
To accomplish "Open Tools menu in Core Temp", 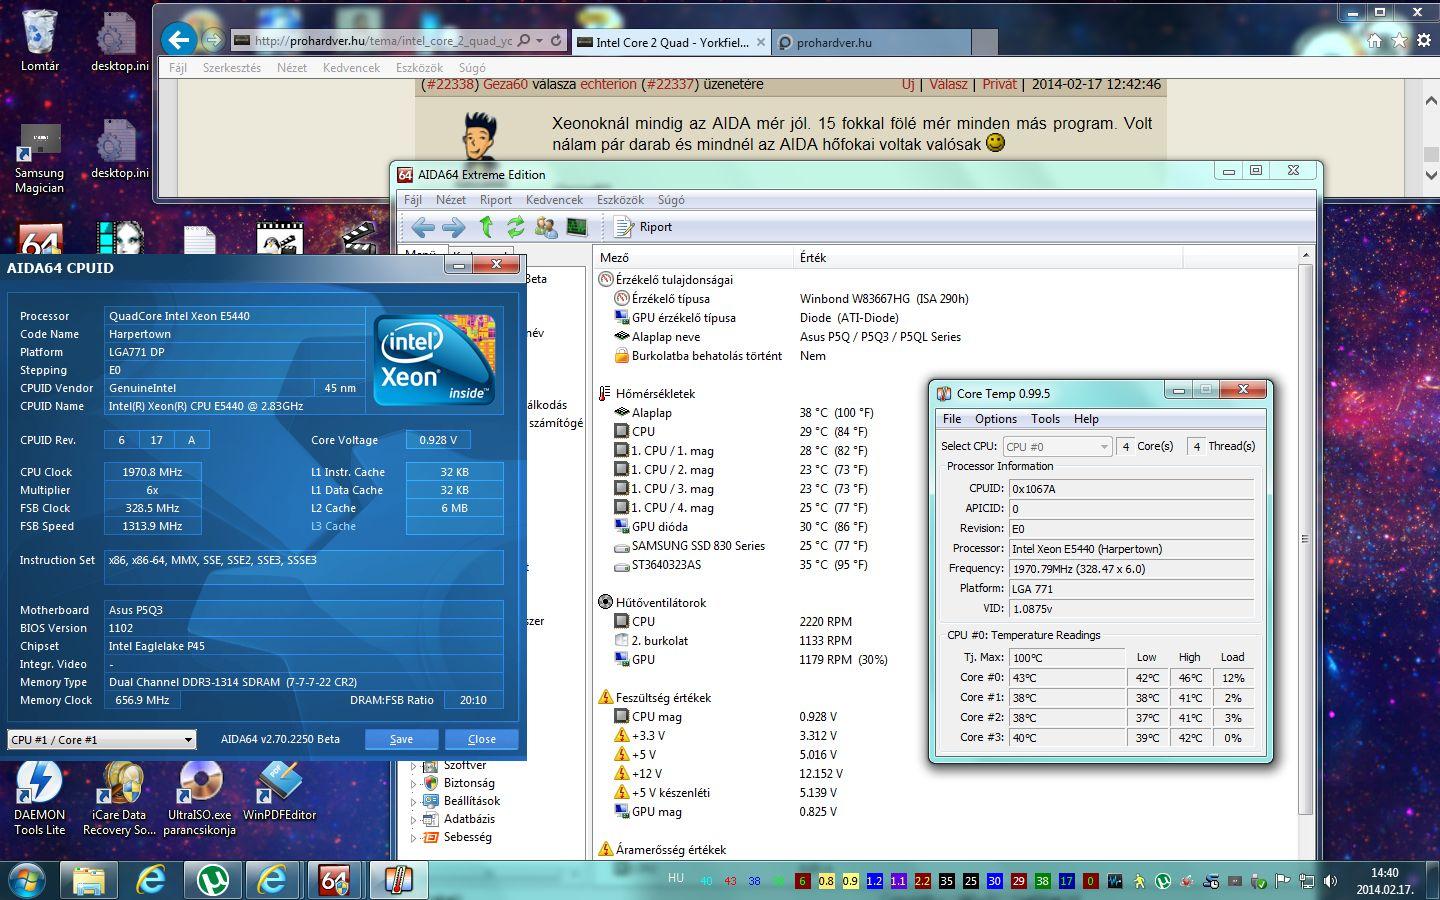I will pos(1045,419).
